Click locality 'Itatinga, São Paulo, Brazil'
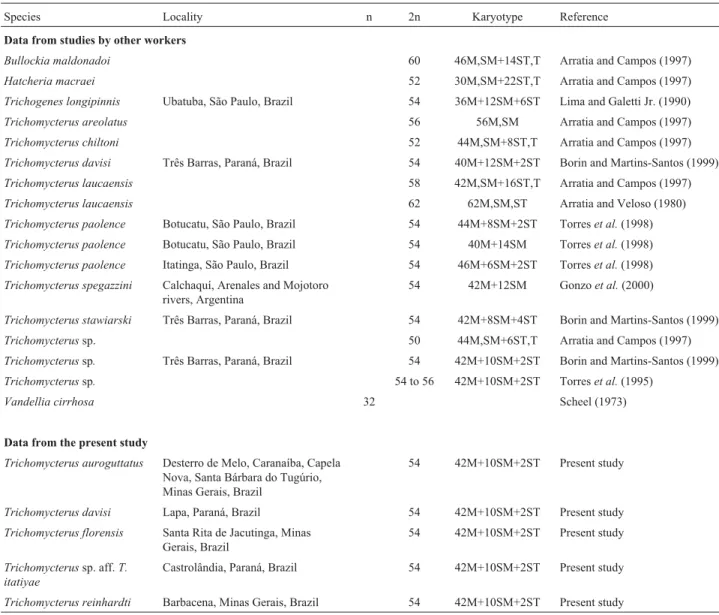This screenshot has width=719, height=615. coord(226,265)
